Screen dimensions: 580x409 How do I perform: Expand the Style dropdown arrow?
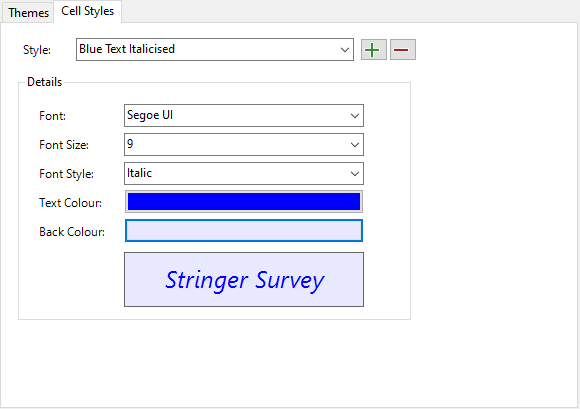tap(345, 50)
